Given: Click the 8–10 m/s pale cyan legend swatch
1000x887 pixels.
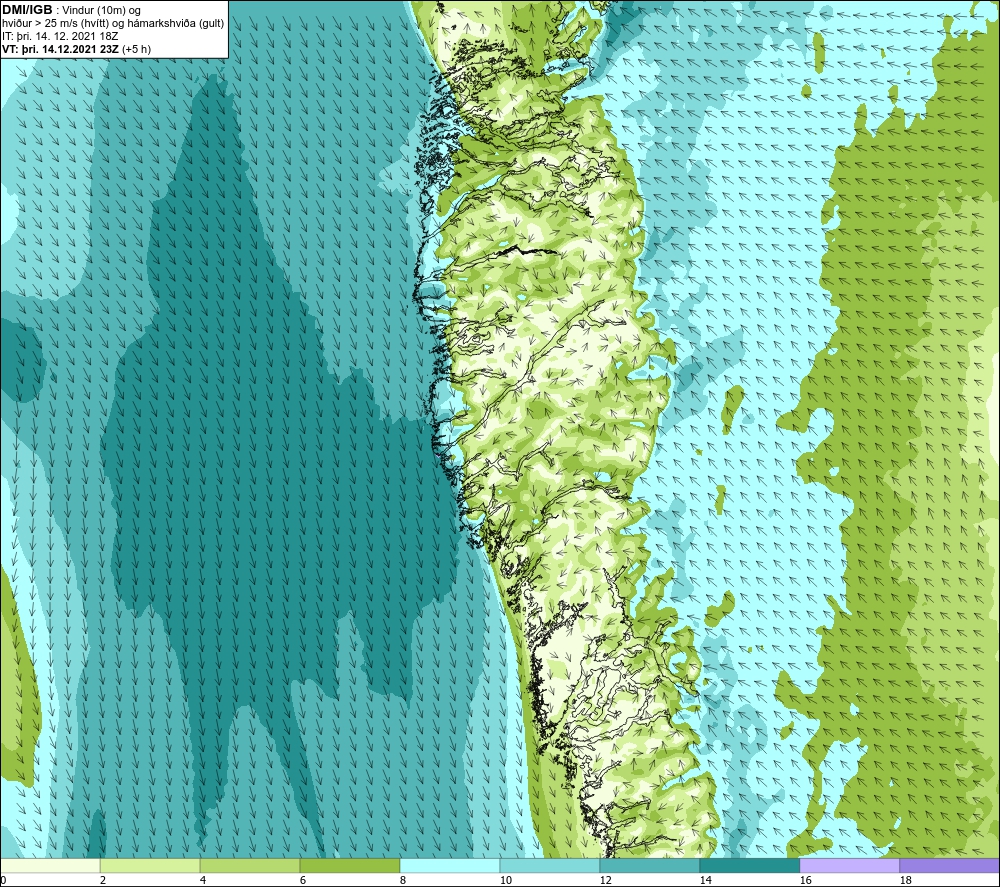Looking at the screenshot, I should click(x=450, y=866).
